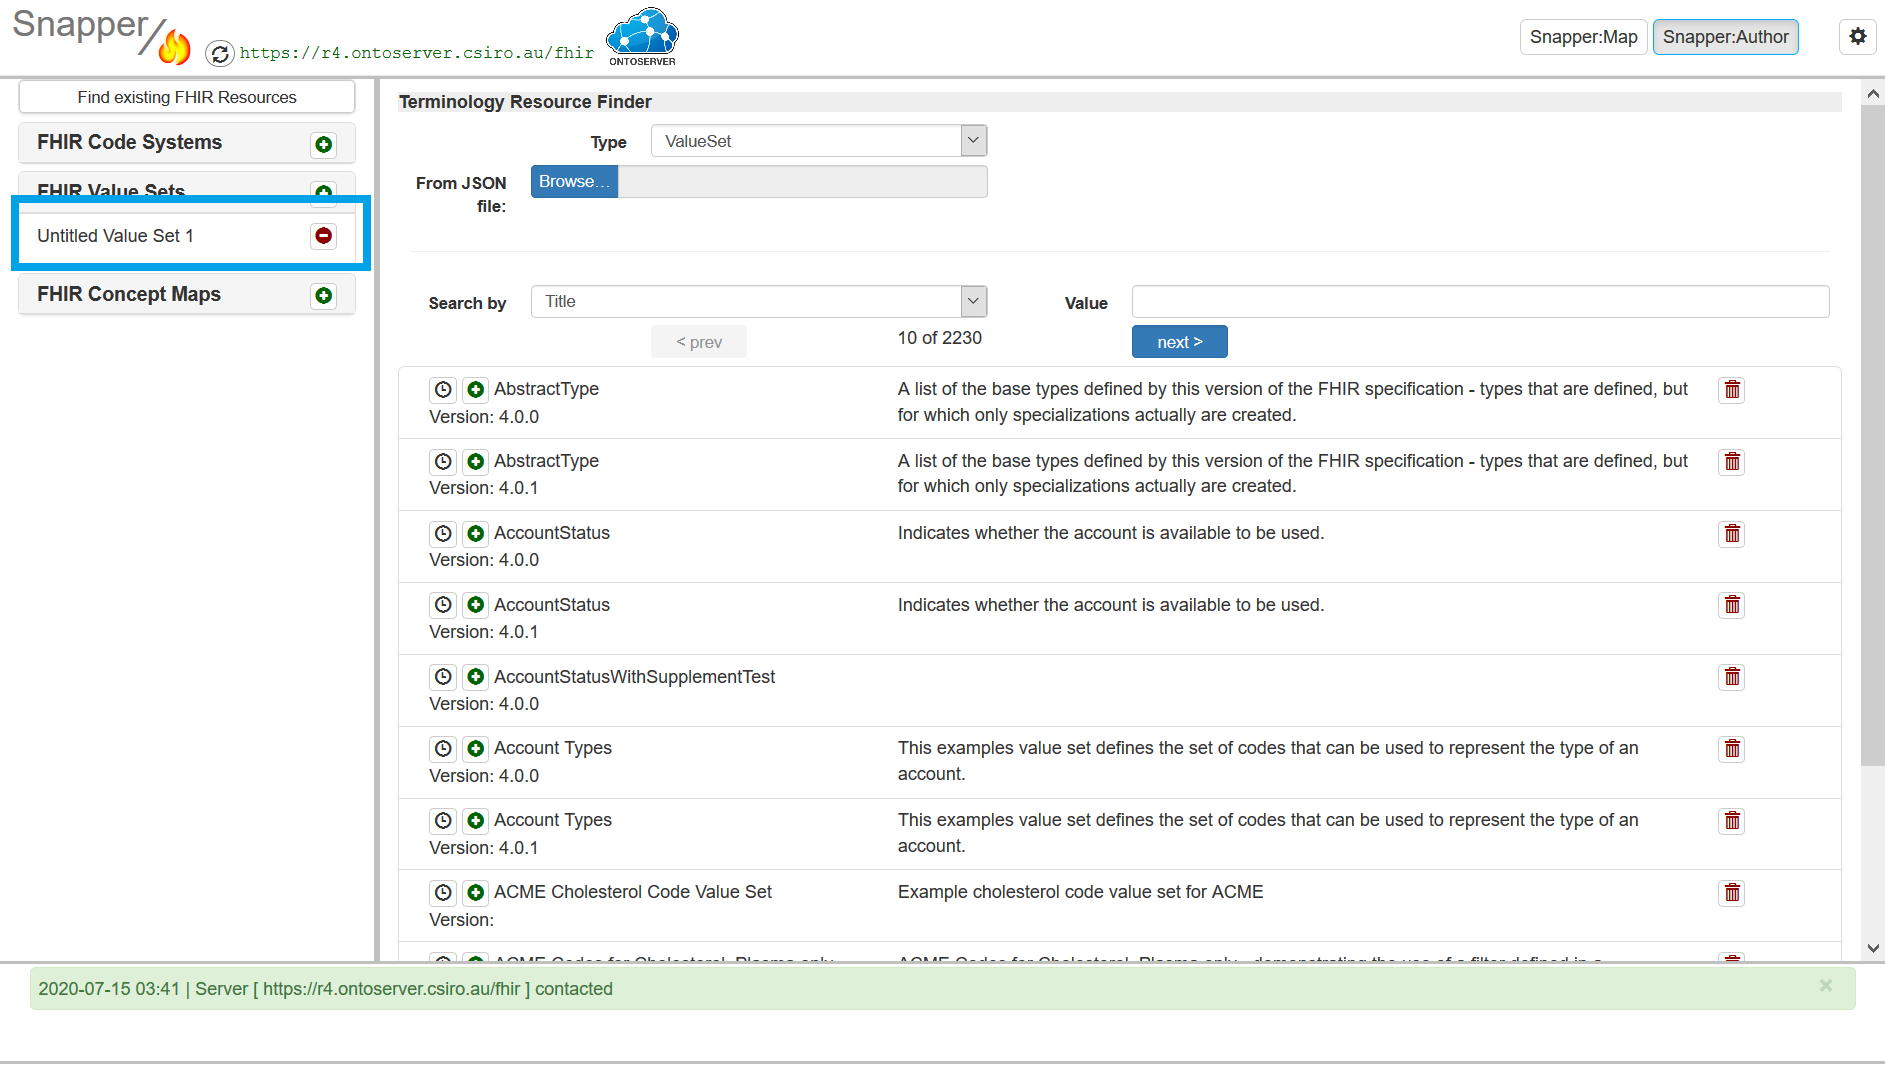Add AccountStatus version 4.0.1 via plus icon
The height and width of the screenshot is (1092, 1885).
476,605
